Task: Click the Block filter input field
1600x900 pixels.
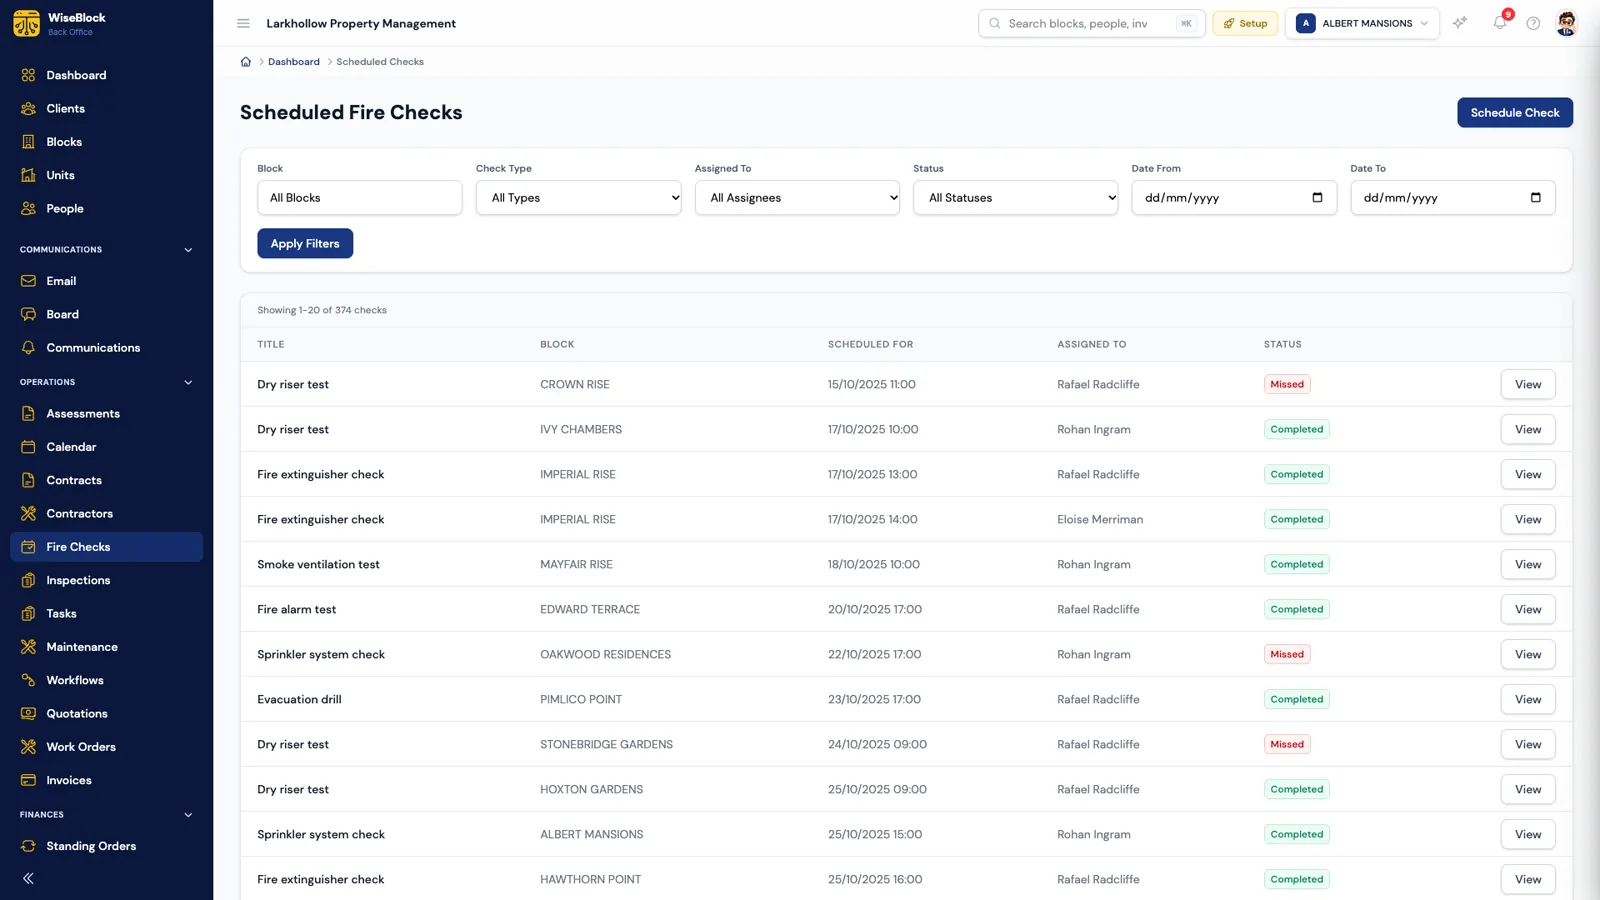Action: pyautogui.click(x=360, y=197)
